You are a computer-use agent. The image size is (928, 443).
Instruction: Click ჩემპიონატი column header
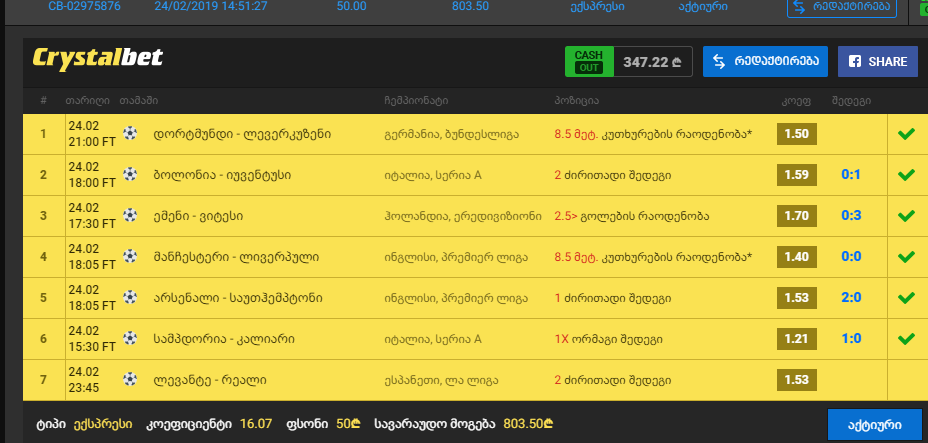point(416,101)
